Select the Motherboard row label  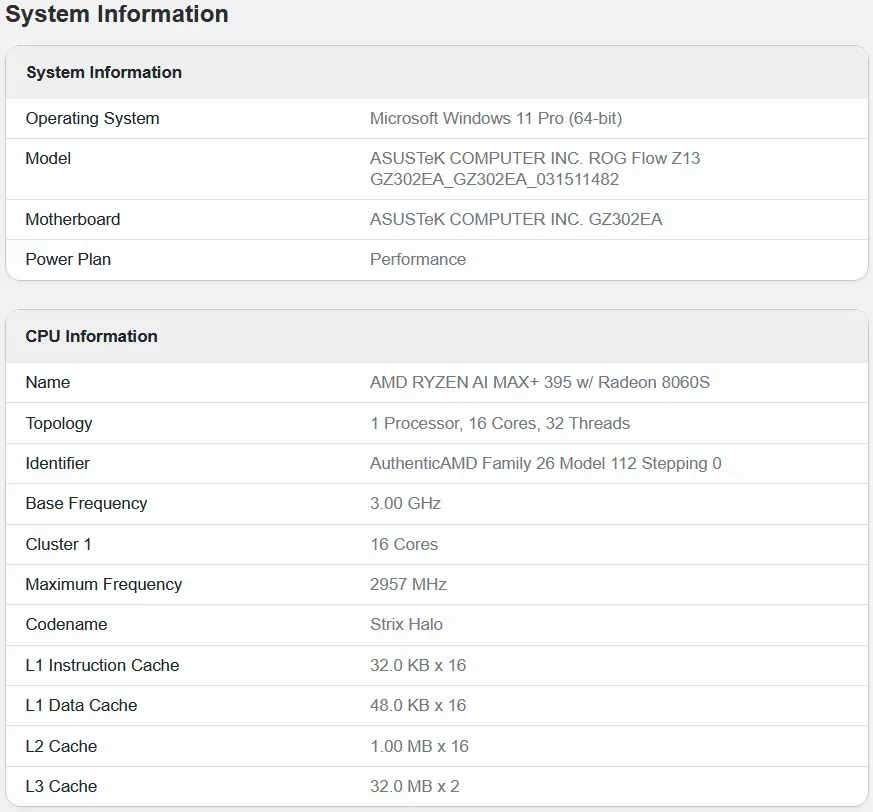click(72, 219)
